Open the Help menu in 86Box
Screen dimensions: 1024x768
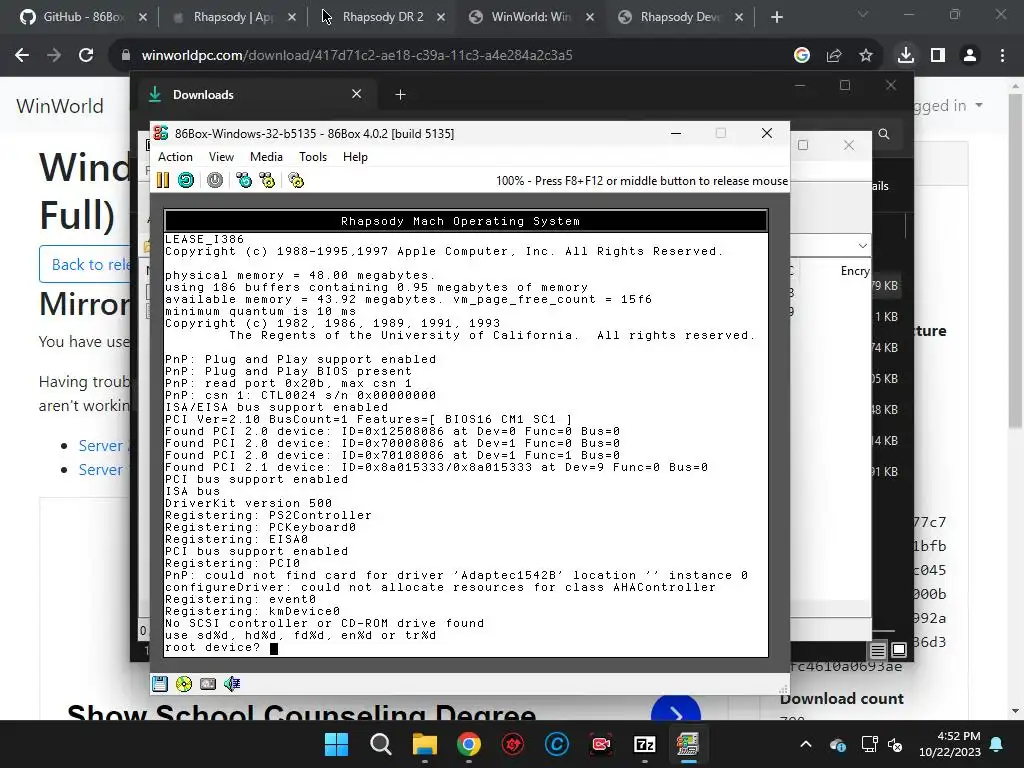point(355,157)
